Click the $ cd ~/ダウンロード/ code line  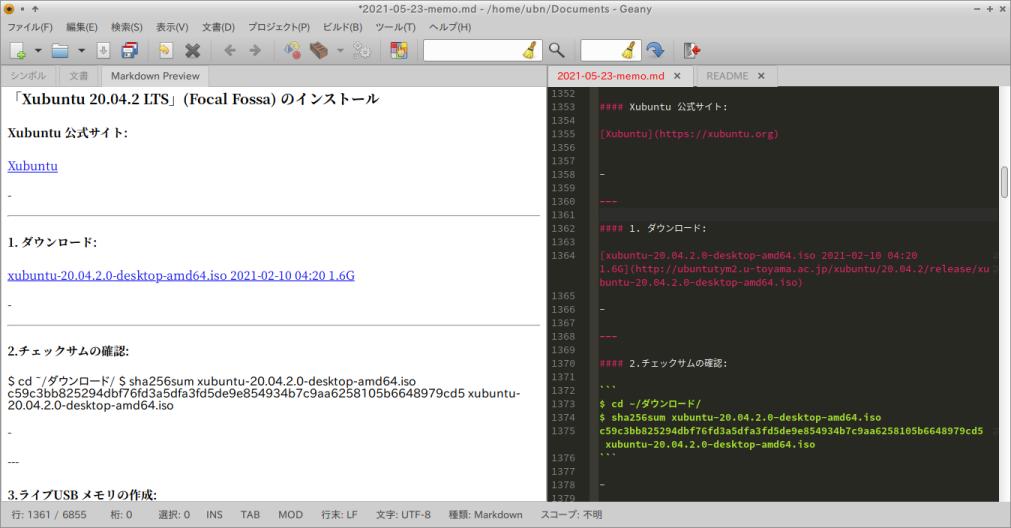coord(650,404)
